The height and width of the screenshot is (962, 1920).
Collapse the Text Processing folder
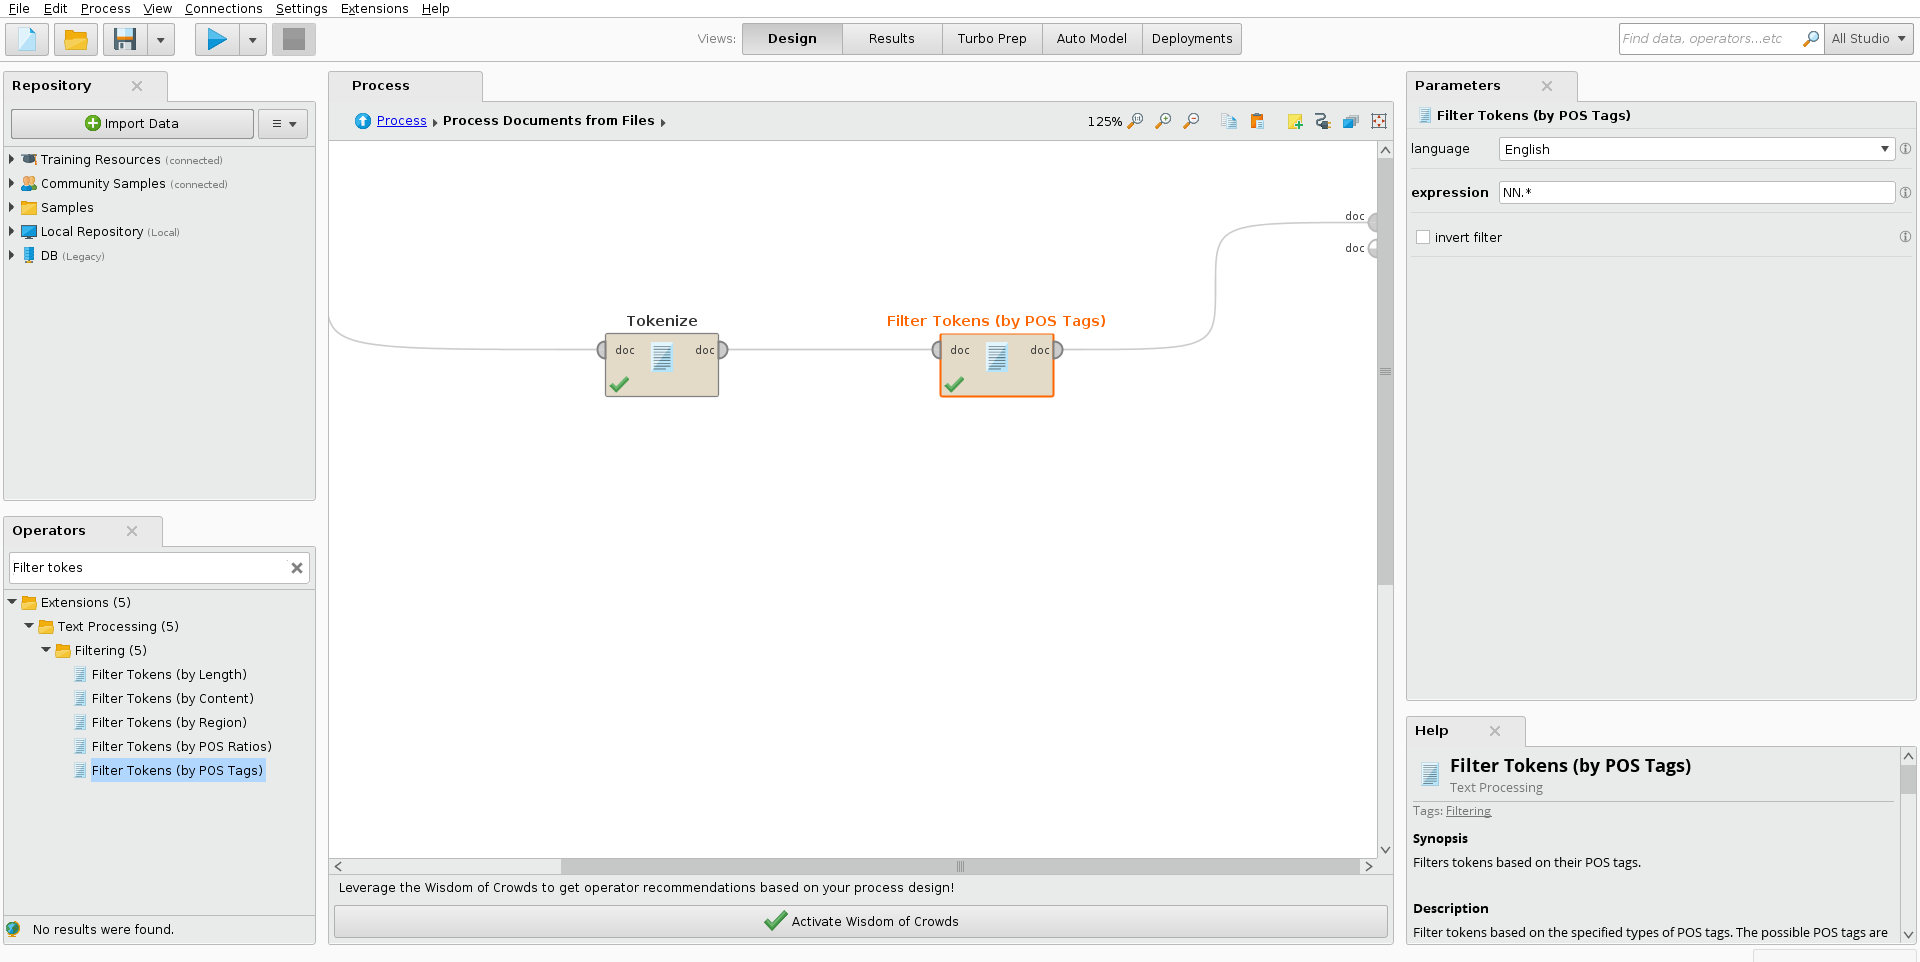click(x=29, y=626)
